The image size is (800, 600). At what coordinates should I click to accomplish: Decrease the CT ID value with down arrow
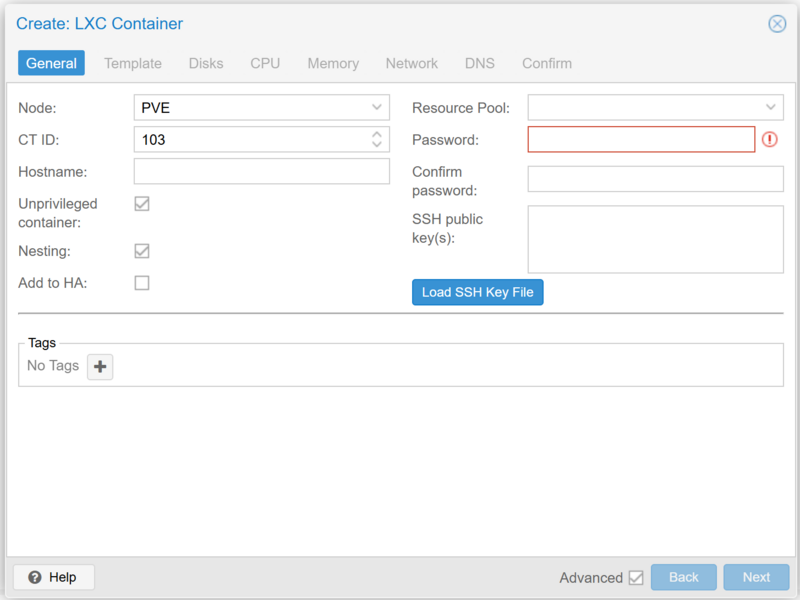(x=377, y=144)
